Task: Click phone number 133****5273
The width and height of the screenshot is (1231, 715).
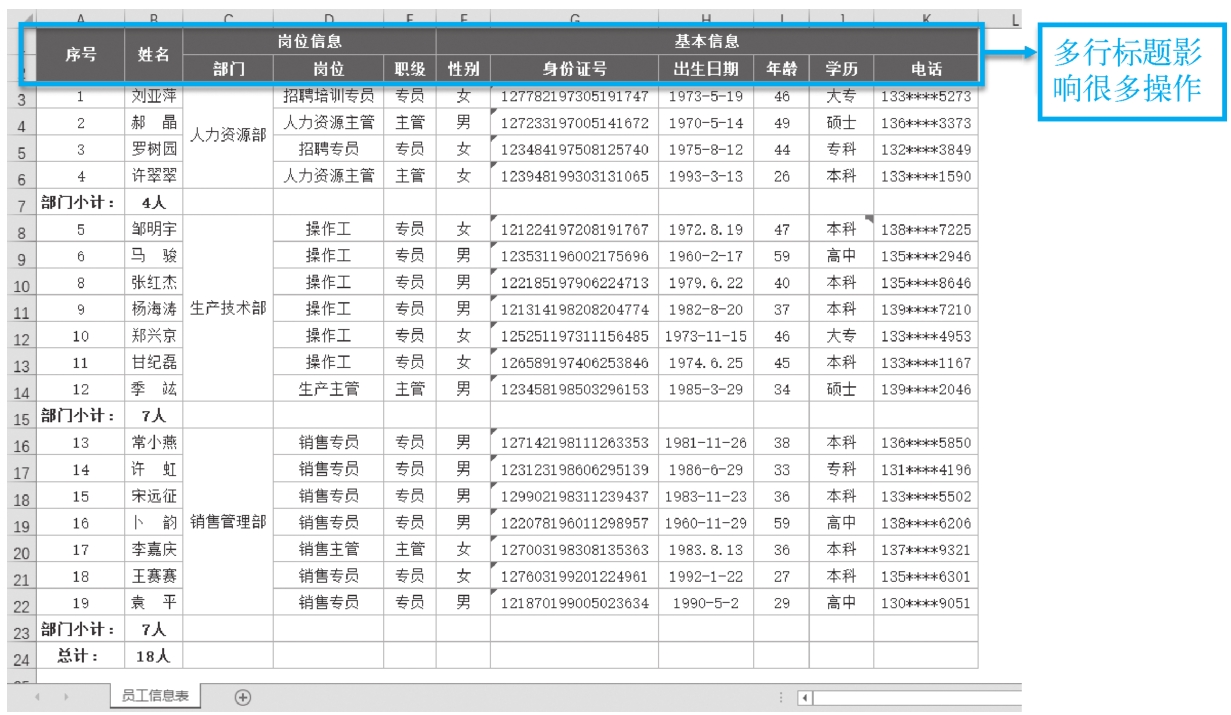Action: point(925,96)
